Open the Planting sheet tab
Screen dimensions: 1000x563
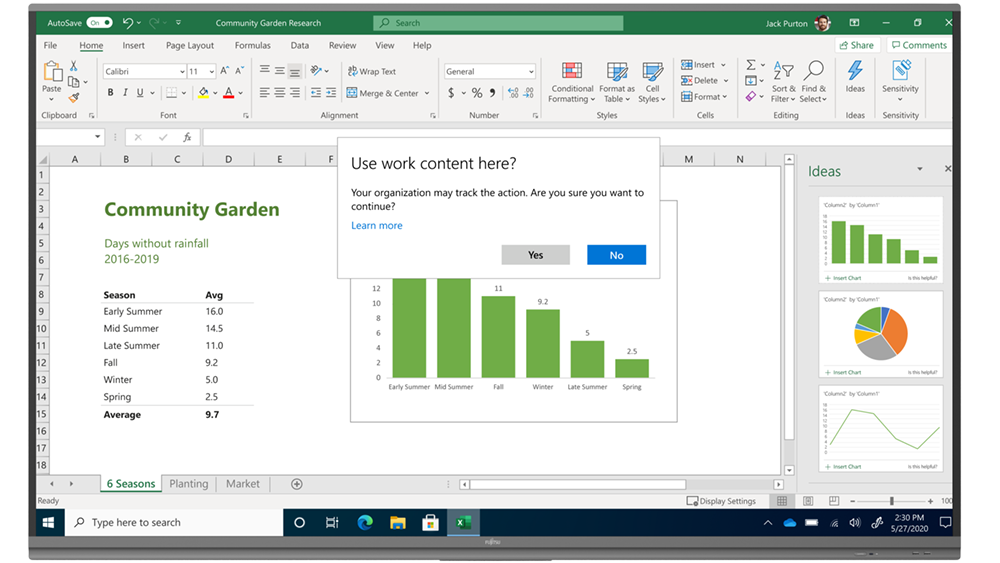[189, 484]
